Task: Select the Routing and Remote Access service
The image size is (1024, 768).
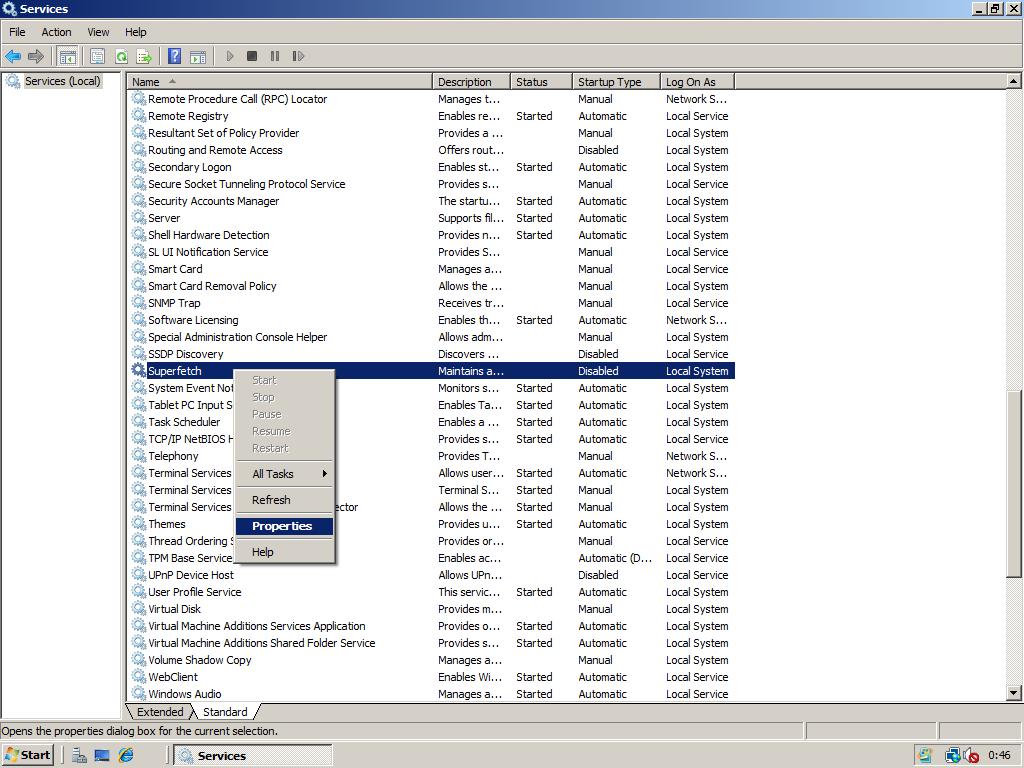Action: [x=215, y=150]
